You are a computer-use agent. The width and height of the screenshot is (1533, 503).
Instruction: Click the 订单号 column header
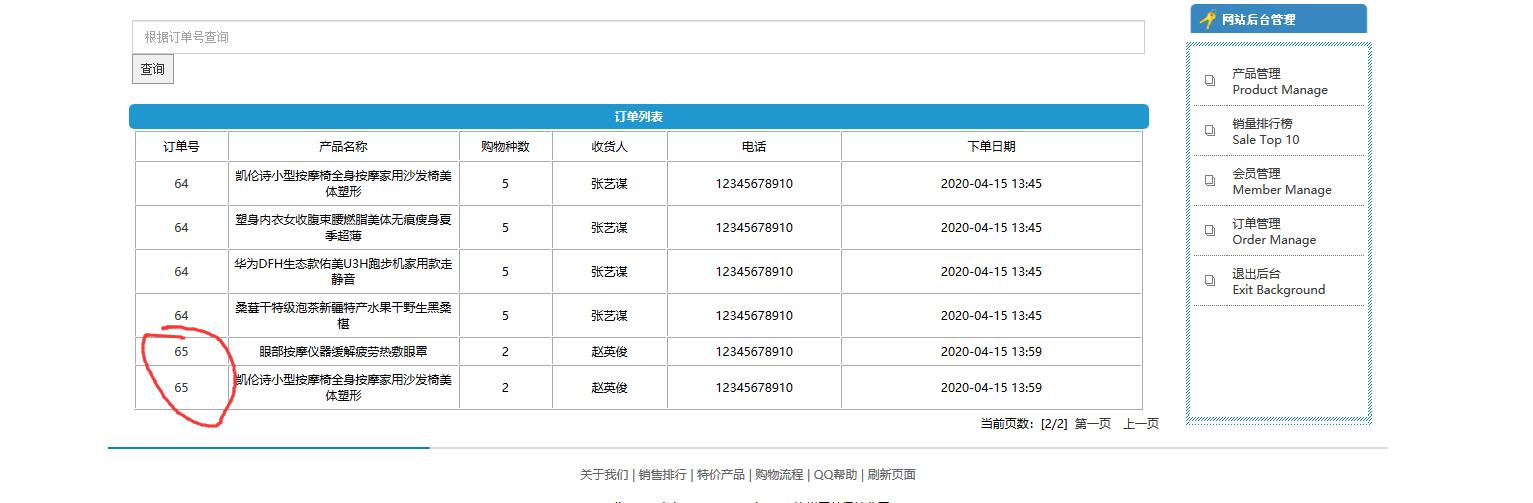(x=181, y=146)
